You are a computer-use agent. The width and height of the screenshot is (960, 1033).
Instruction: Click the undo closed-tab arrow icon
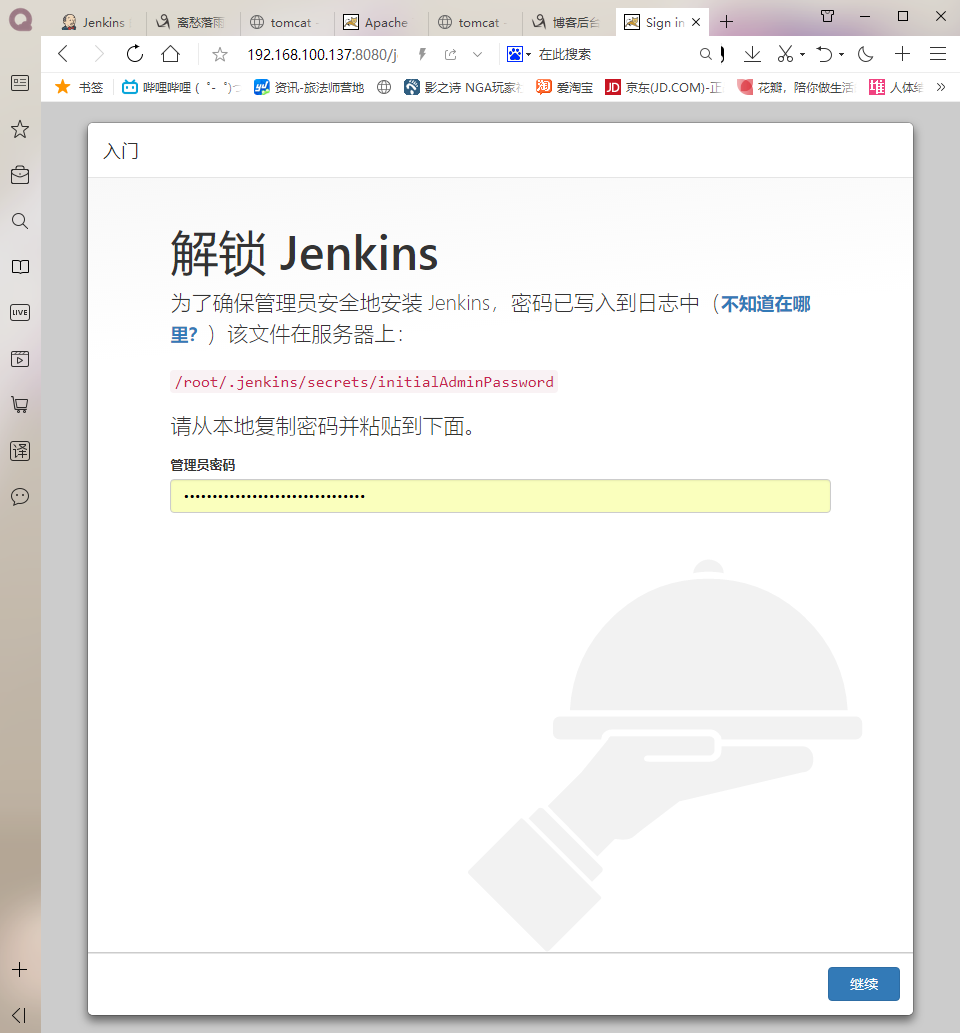click(x=824, y=54)
